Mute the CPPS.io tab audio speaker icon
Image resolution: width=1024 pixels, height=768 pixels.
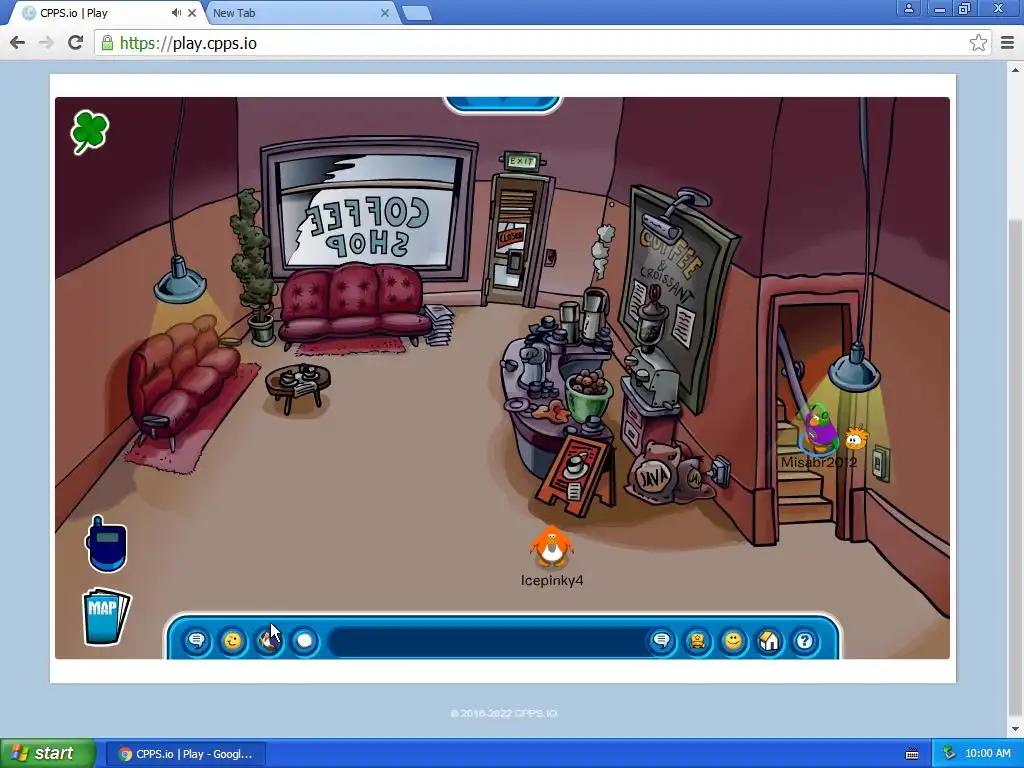tap(176, 12)
